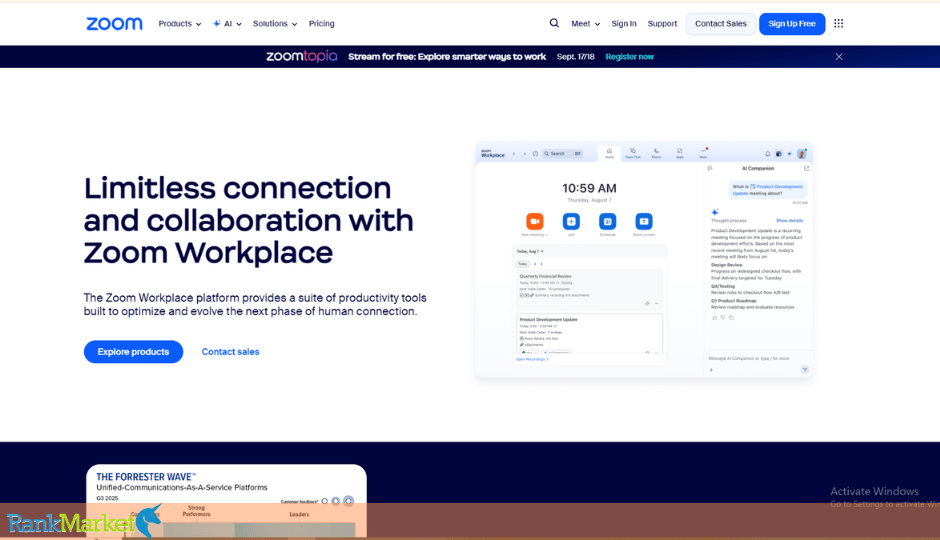Open the apps grid icon beside Sign Up Free

839,23
